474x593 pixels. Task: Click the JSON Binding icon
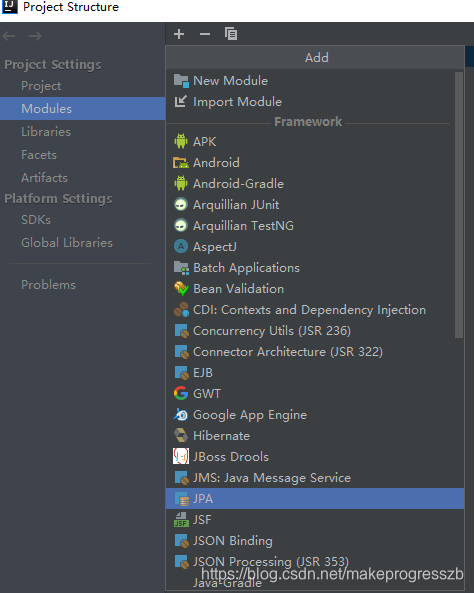point(182,541)
